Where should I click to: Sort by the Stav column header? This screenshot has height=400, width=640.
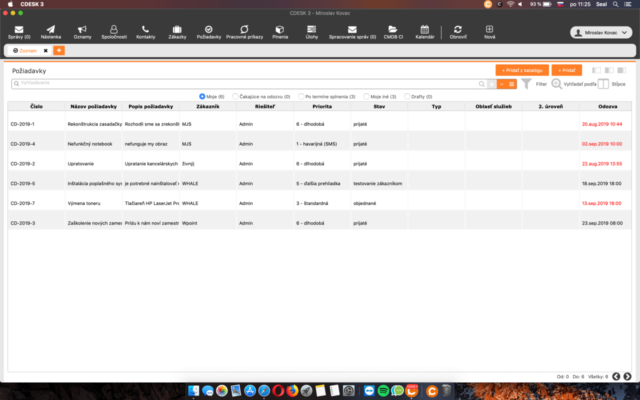pos(379,106)
